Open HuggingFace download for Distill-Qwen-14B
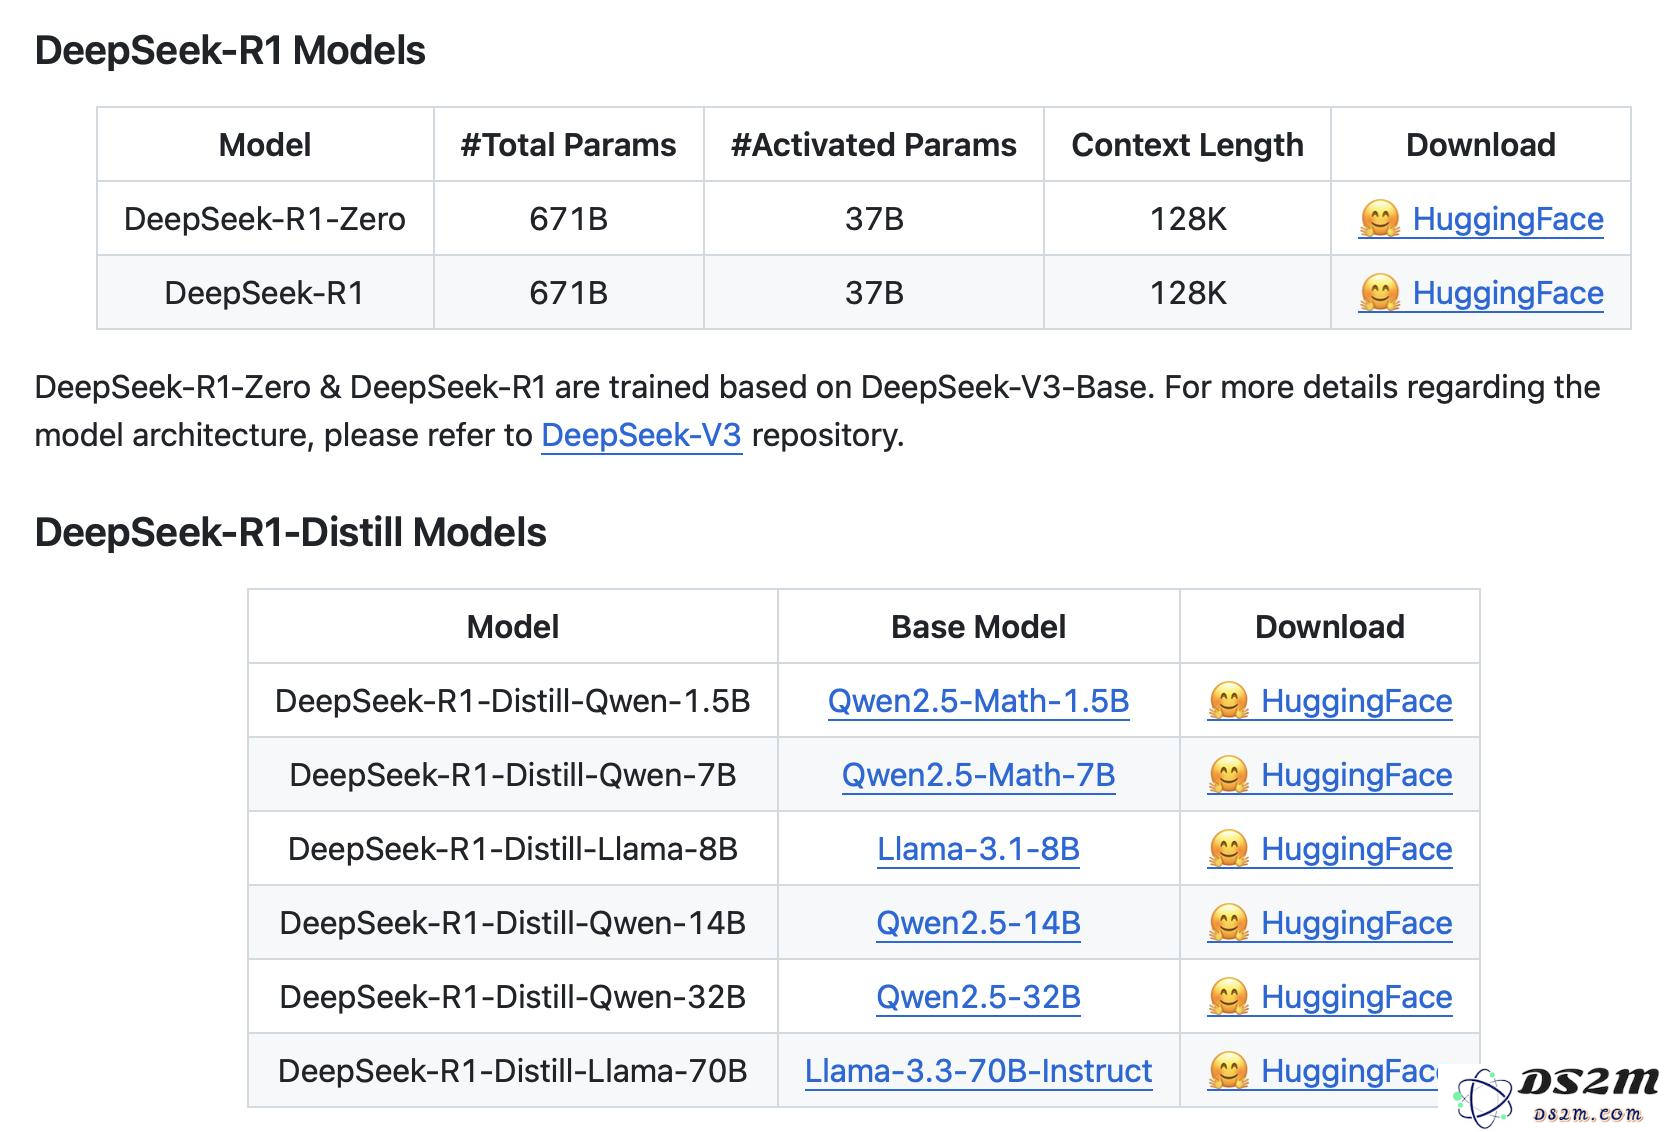Screen dimensions: 1676x1132 (x=1330, y=923)
